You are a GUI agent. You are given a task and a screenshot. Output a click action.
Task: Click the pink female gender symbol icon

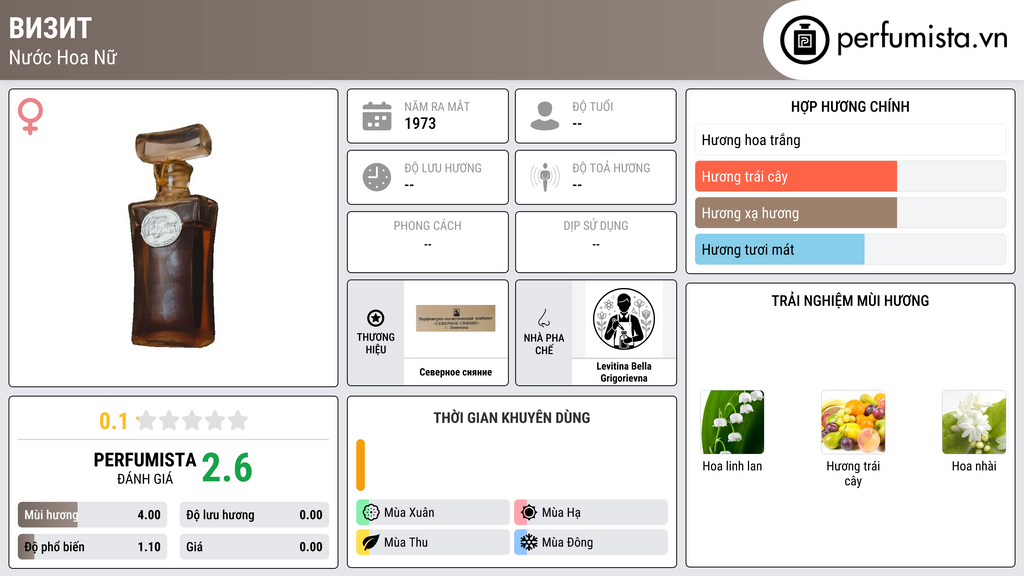coord(30,116)
